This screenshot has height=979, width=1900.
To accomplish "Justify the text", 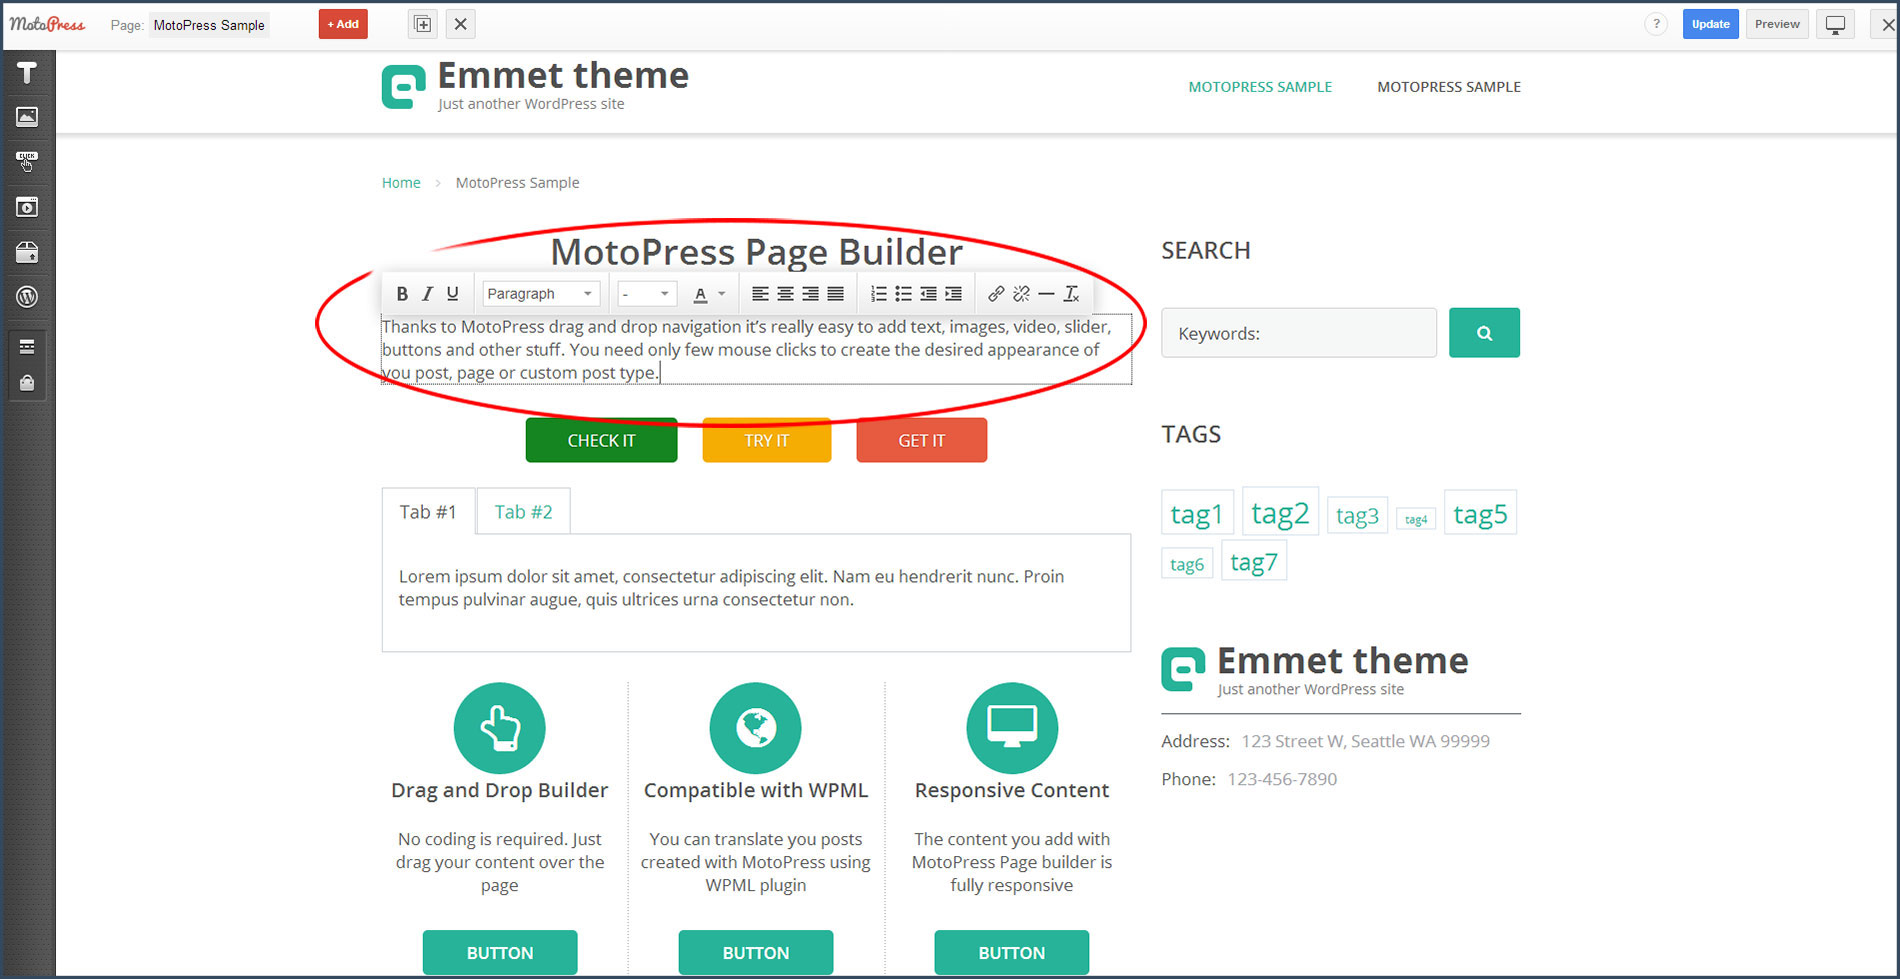I will pos(835,294).
